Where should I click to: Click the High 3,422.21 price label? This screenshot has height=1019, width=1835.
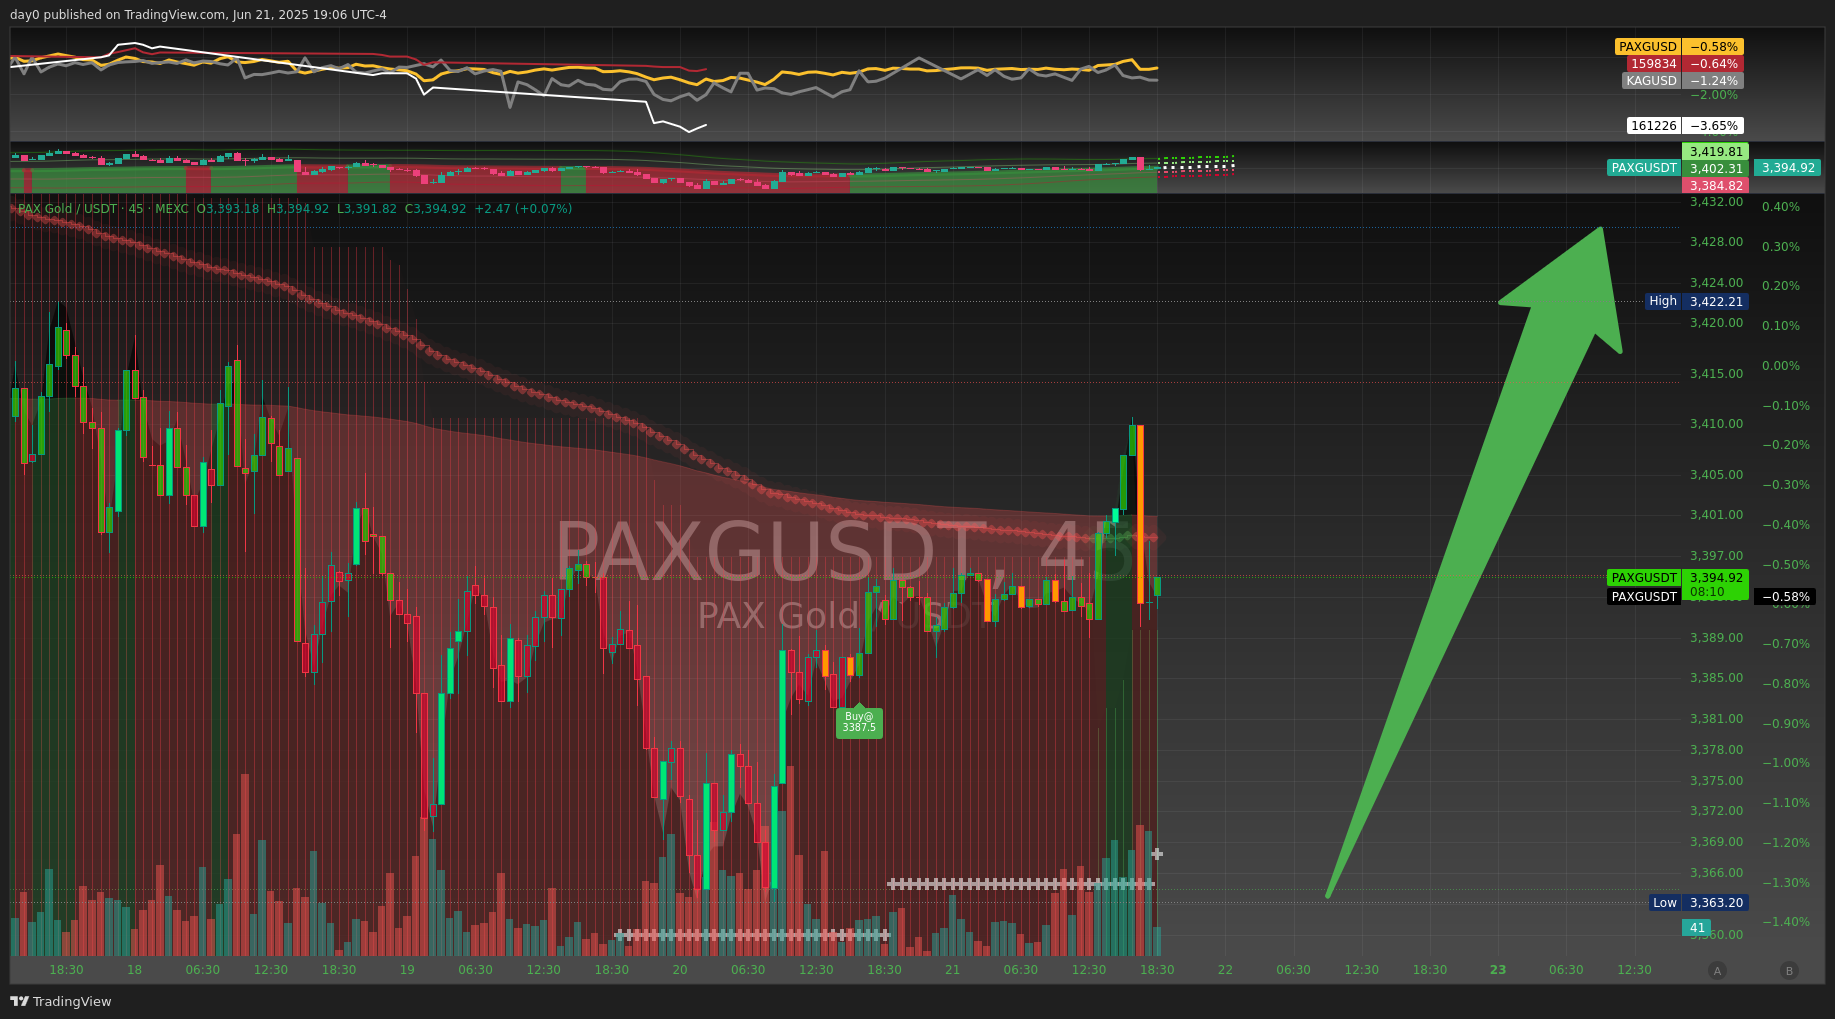coord(1697,301)
